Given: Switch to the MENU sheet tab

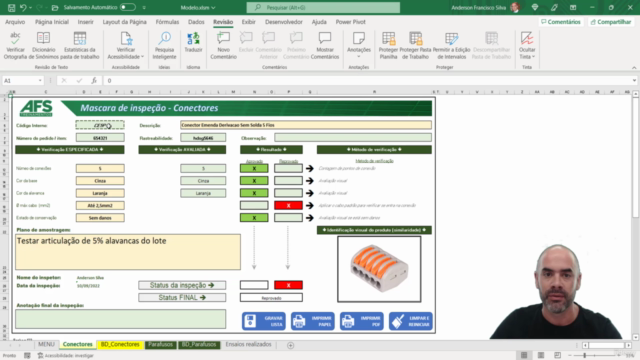Looking at the screenshot, I should [46, 344].
